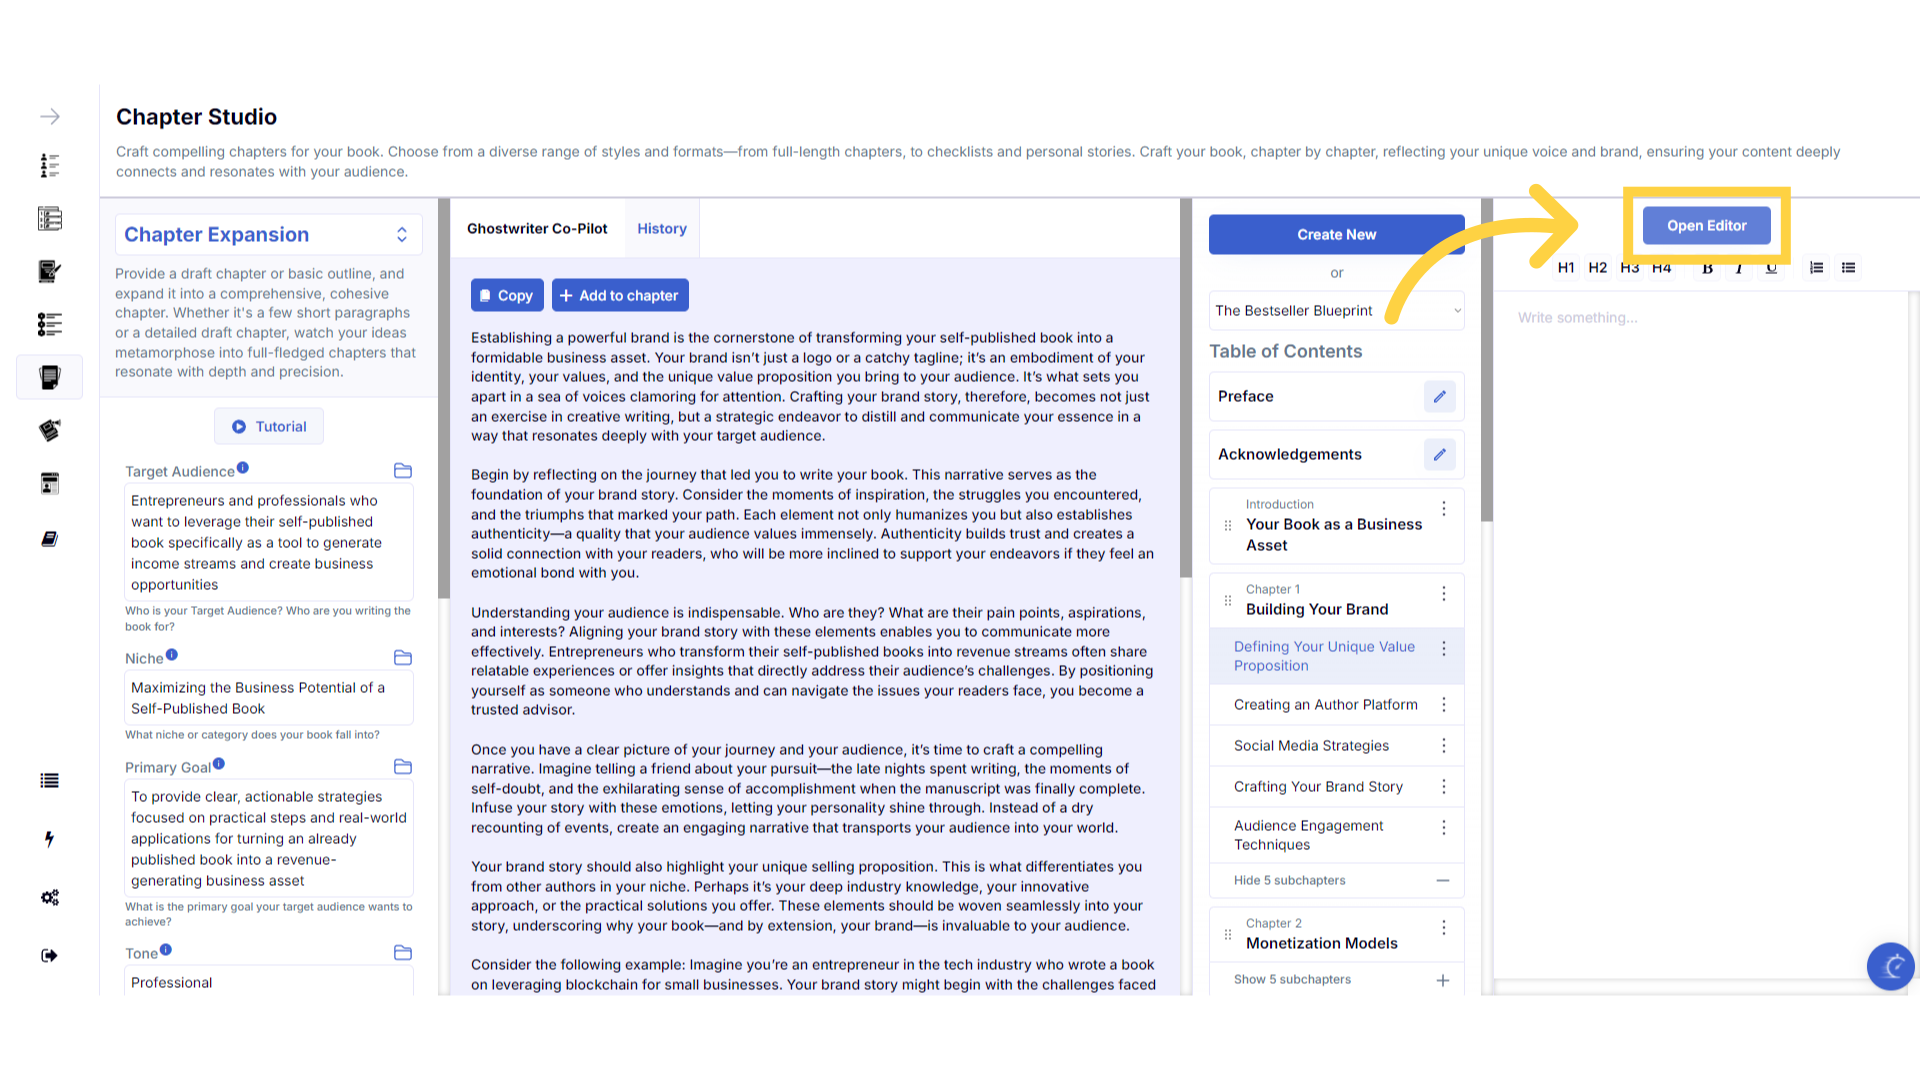Open the folder icon next to Target Audience

[x=403, y=470]
